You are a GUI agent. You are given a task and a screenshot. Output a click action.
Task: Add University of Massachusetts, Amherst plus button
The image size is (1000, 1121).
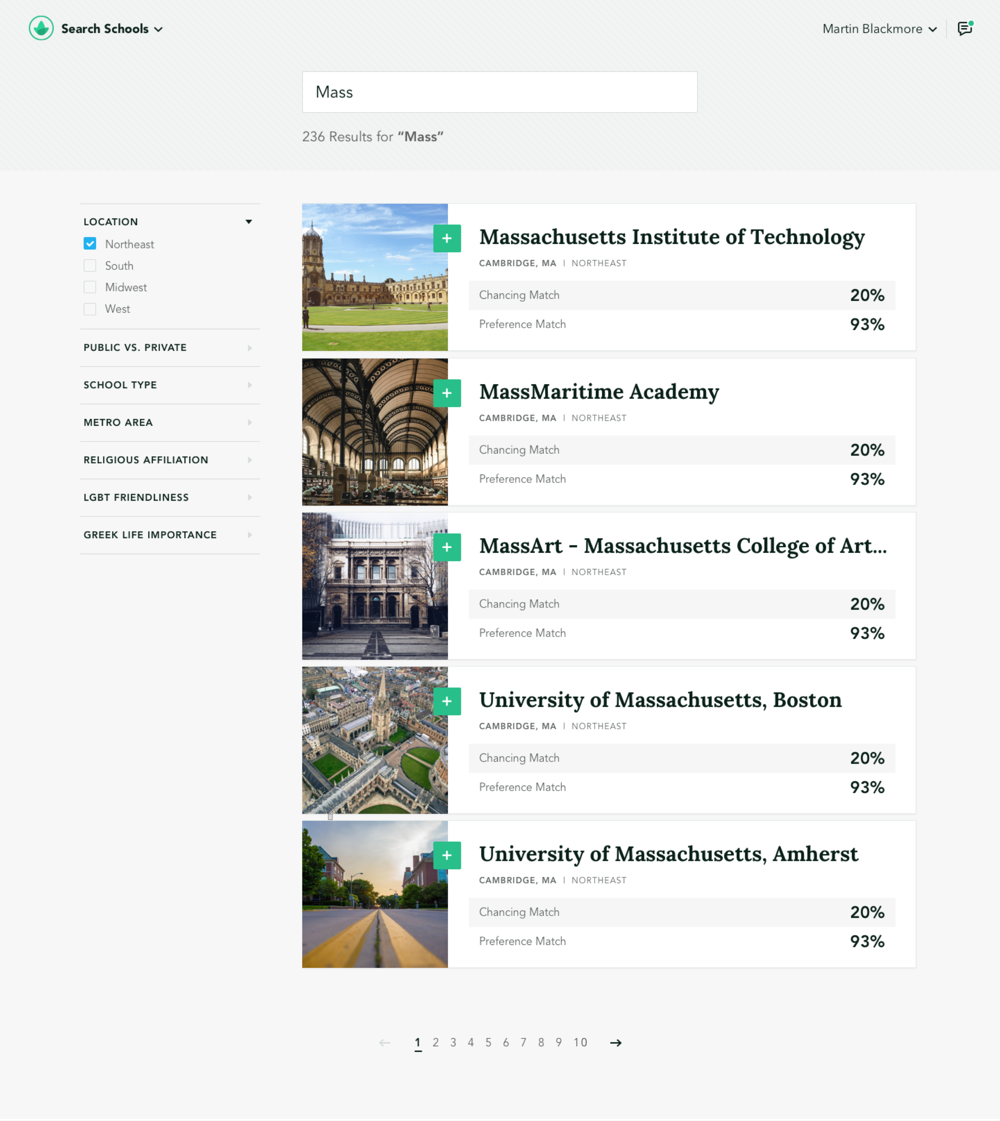(447, 856)
